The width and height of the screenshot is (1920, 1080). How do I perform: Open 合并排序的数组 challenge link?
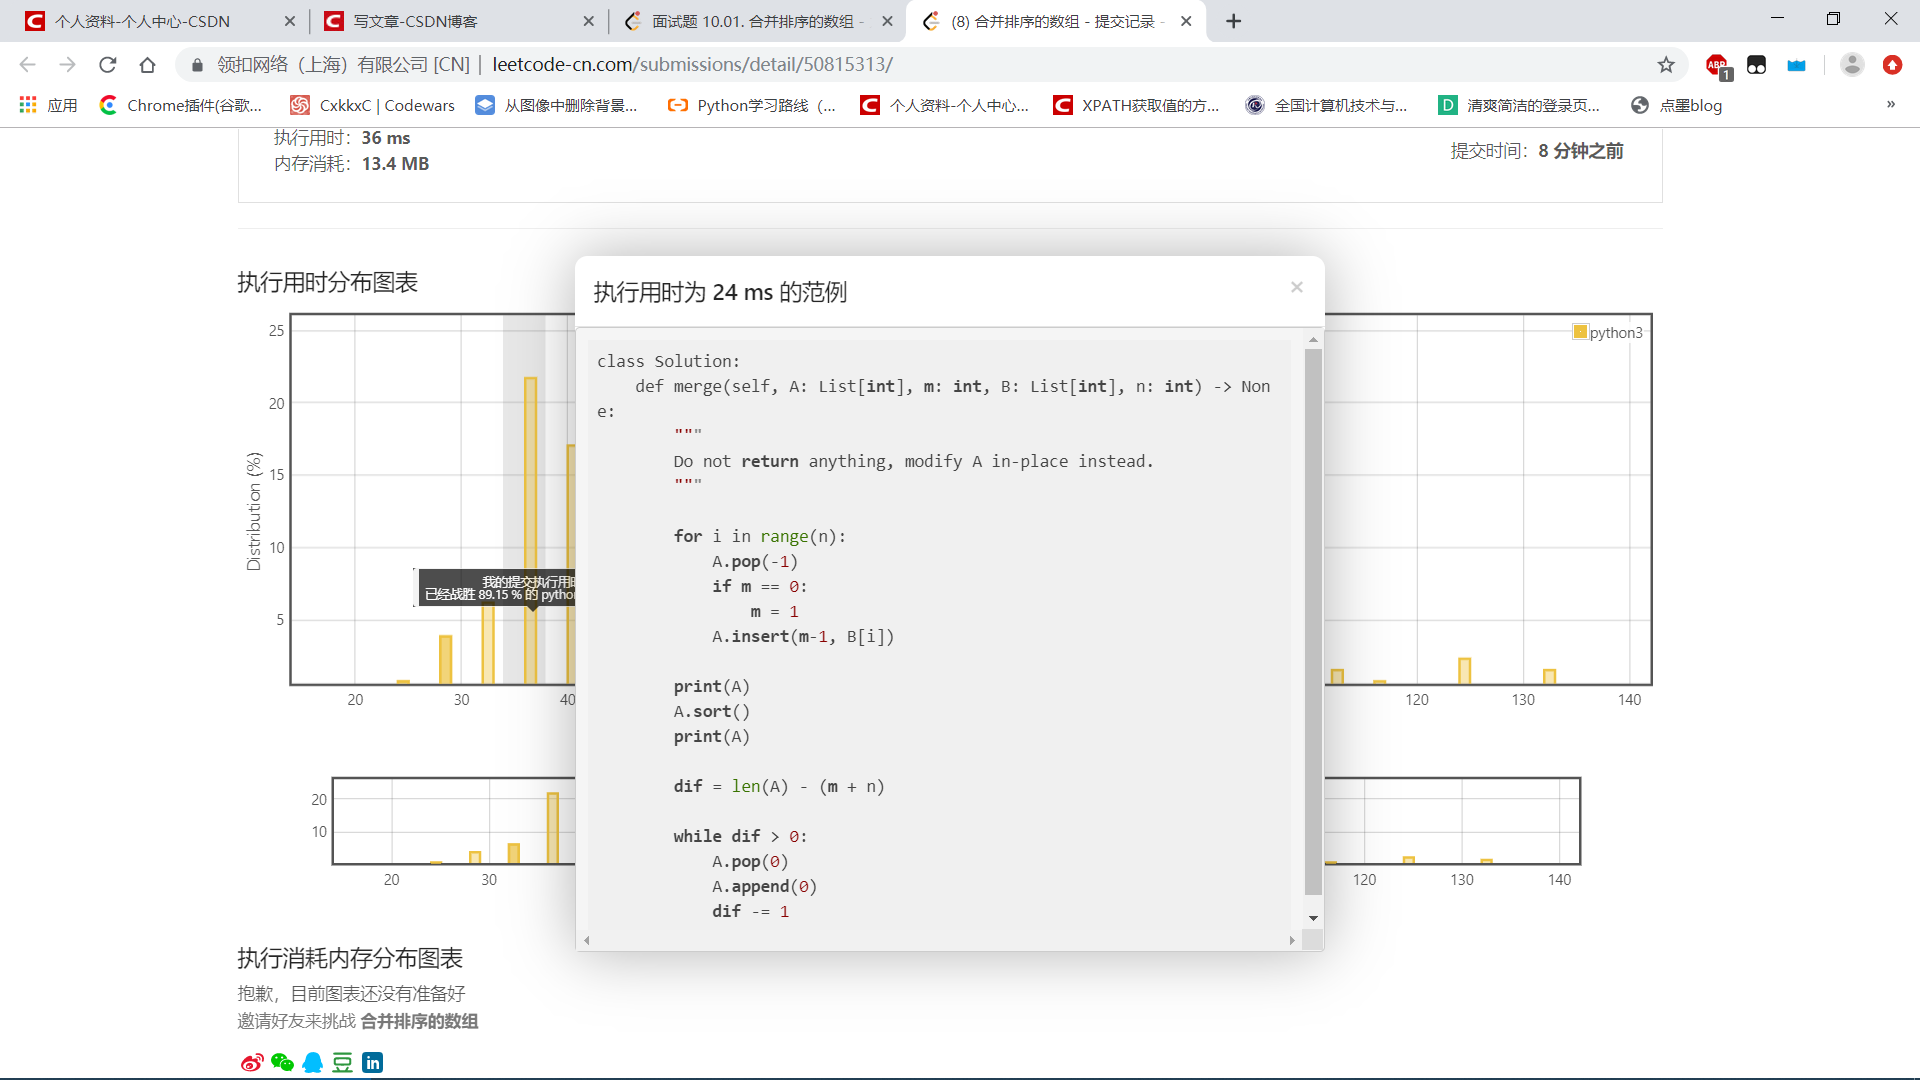(419, 1021)
